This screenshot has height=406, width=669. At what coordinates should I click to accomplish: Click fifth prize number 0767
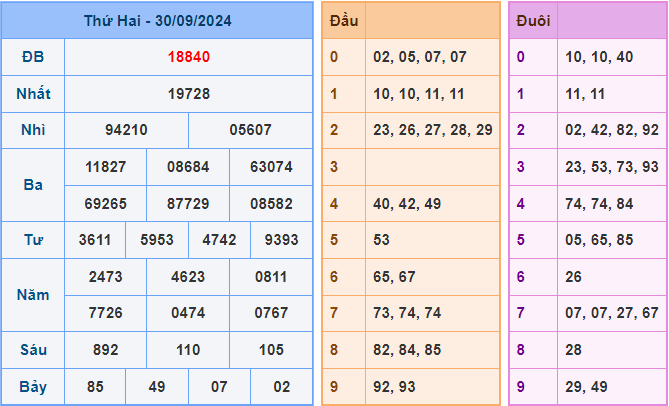click(x=271, y=313)
